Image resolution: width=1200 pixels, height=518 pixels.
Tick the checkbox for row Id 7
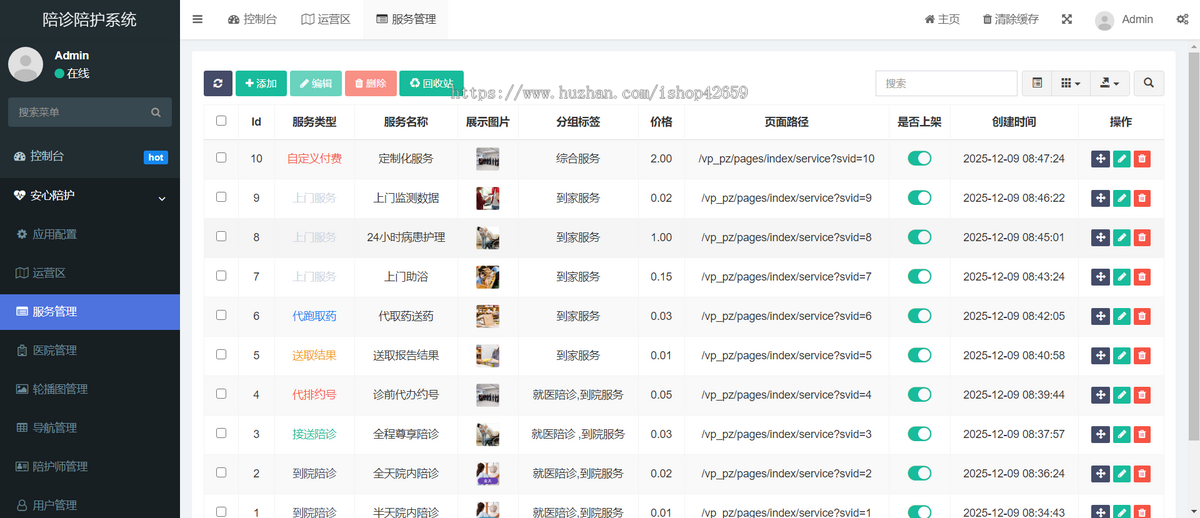(221, 276)
